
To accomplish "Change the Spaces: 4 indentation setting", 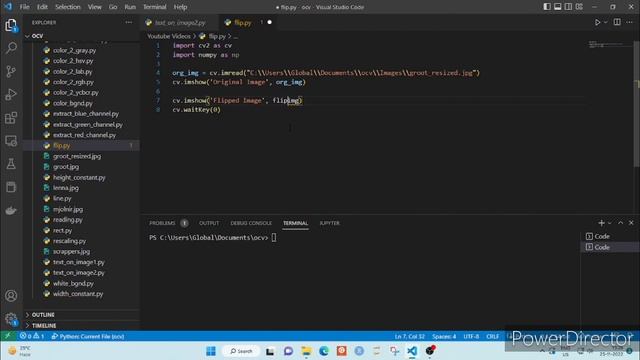I will pyautogui.click(x=444, y=336).
